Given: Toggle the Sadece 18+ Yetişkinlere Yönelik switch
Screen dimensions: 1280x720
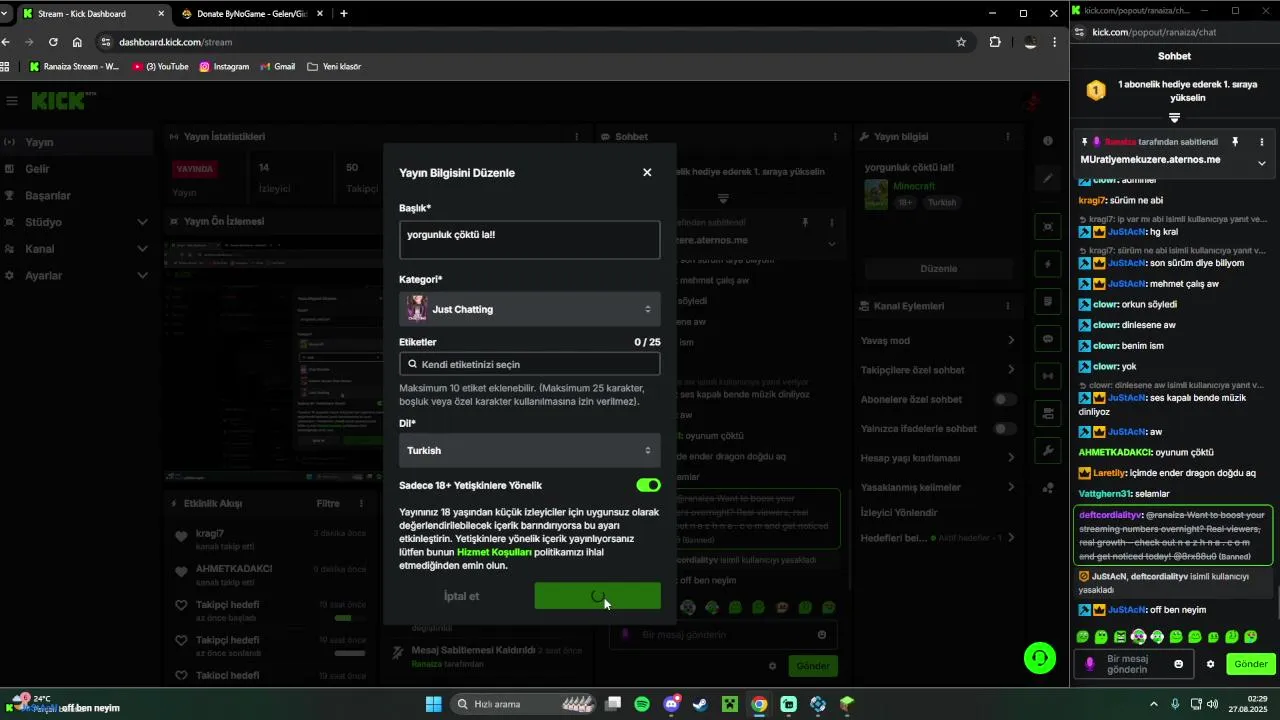Looking at the screenshot, I should point(648,485).
